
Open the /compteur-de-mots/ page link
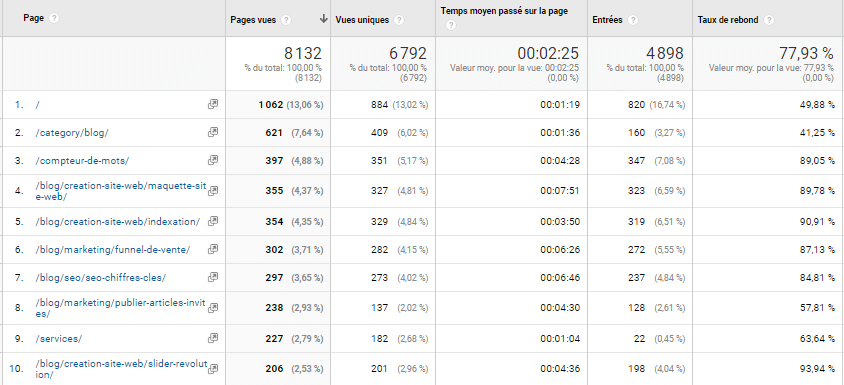(82, 160)
